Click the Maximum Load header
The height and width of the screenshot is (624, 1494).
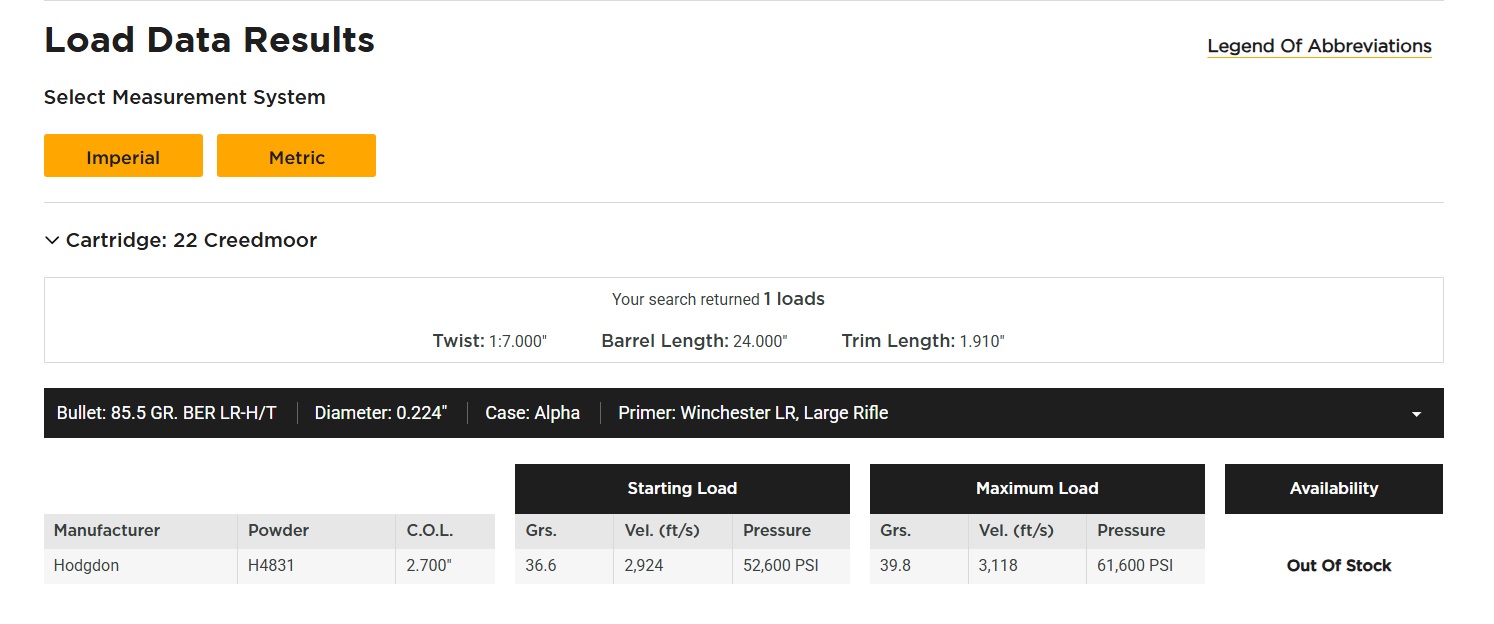point(1037,489)
